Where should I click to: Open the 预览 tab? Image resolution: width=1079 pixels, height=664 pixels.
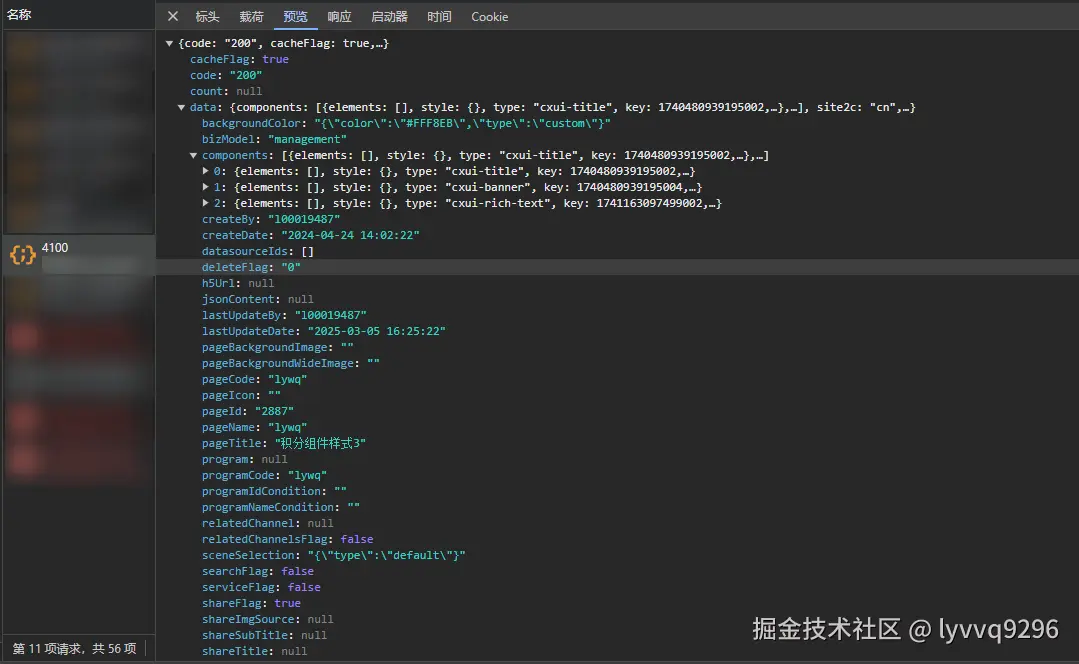tap(295, 17)
